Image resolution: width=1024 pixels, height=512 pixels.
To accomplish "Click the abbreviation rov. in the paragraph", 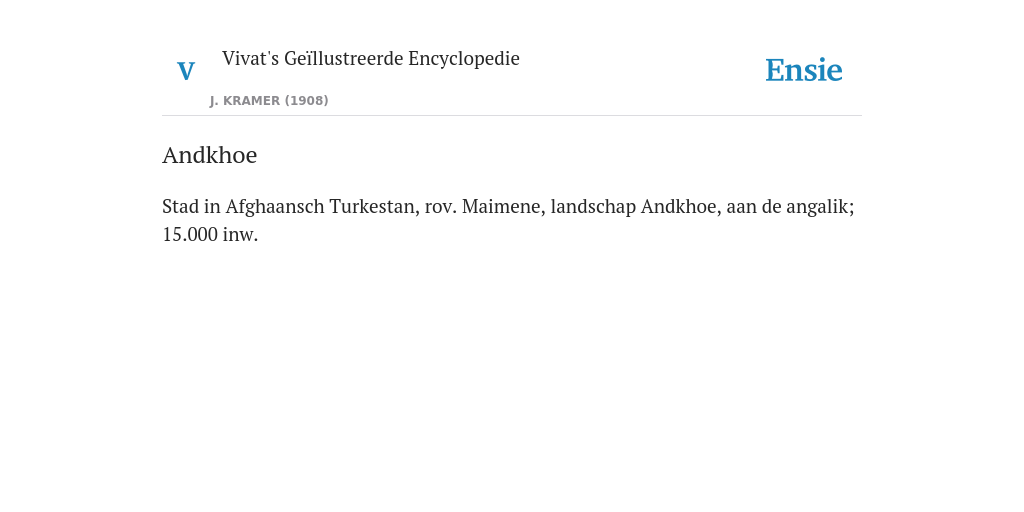I will [x=440, y=208].
